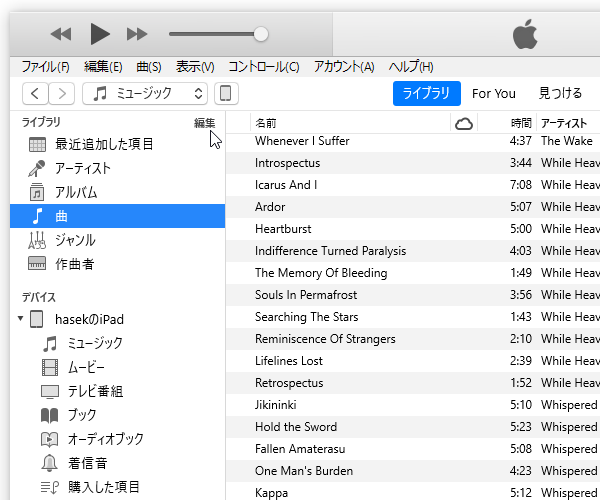
Task: Select the song Icarus And I
Action: (x=286, y=185)
